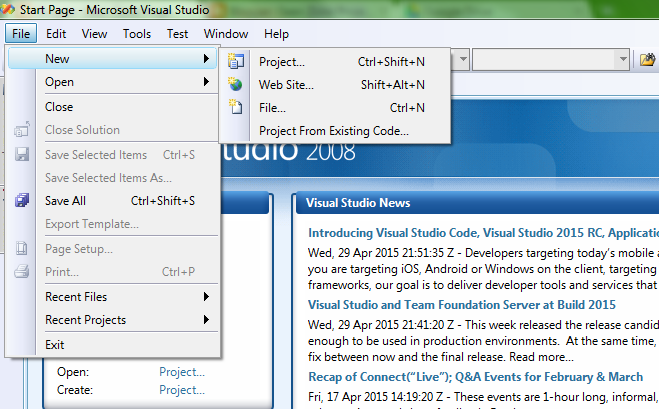Choose Web Site... from the New submenu
The image size is (659, 409).
coord(335,85)
